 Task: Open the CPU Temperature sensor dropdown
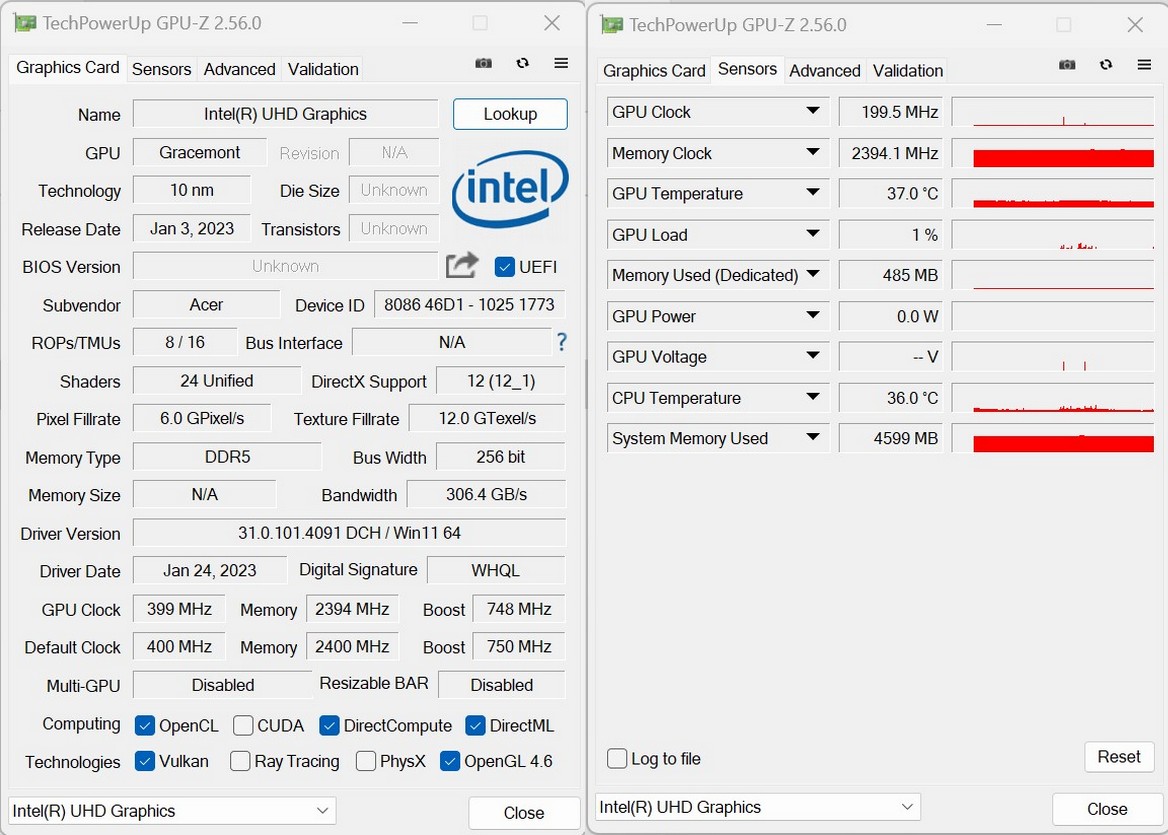(x=813, y=397)
